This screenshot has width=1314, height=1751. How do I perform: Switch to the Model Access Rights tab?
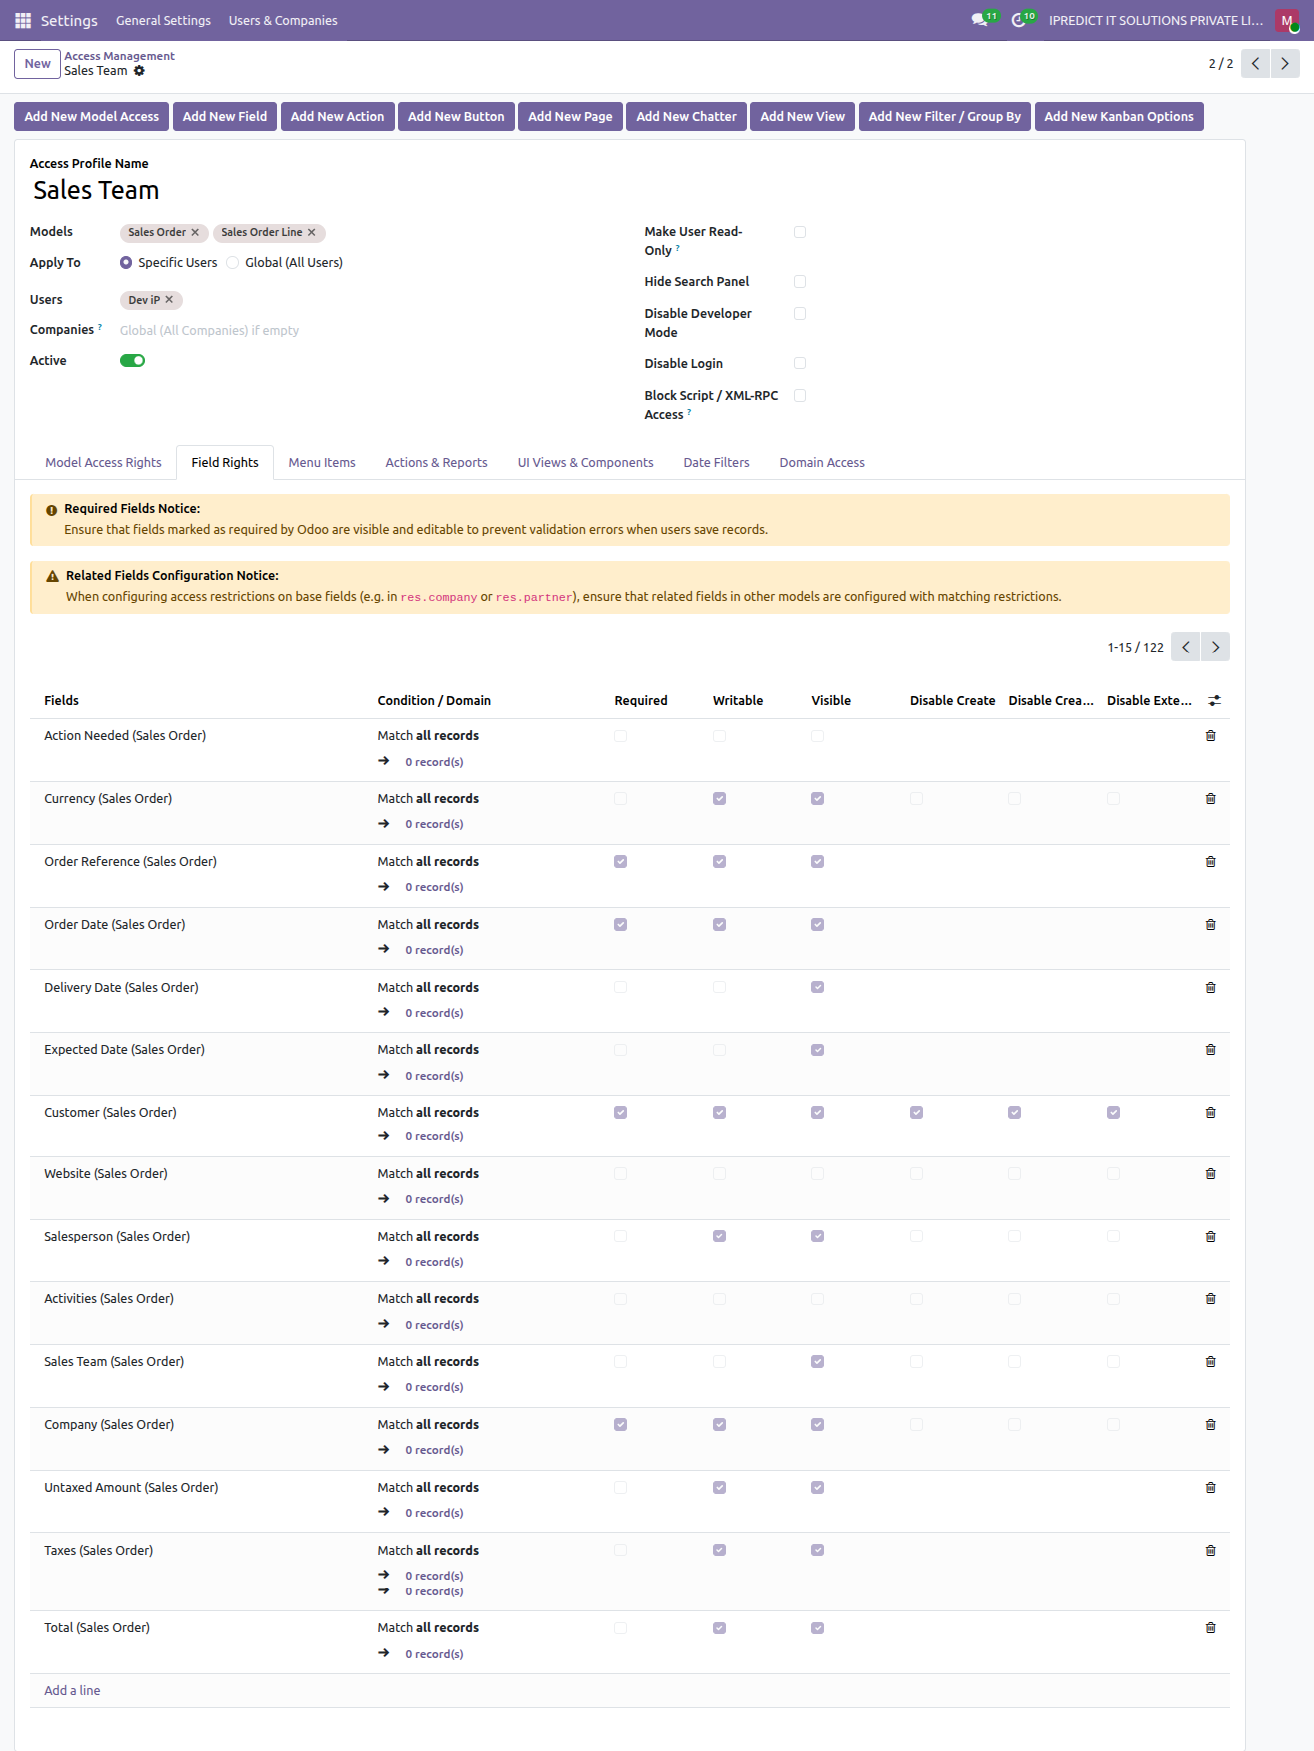[103, 463]
